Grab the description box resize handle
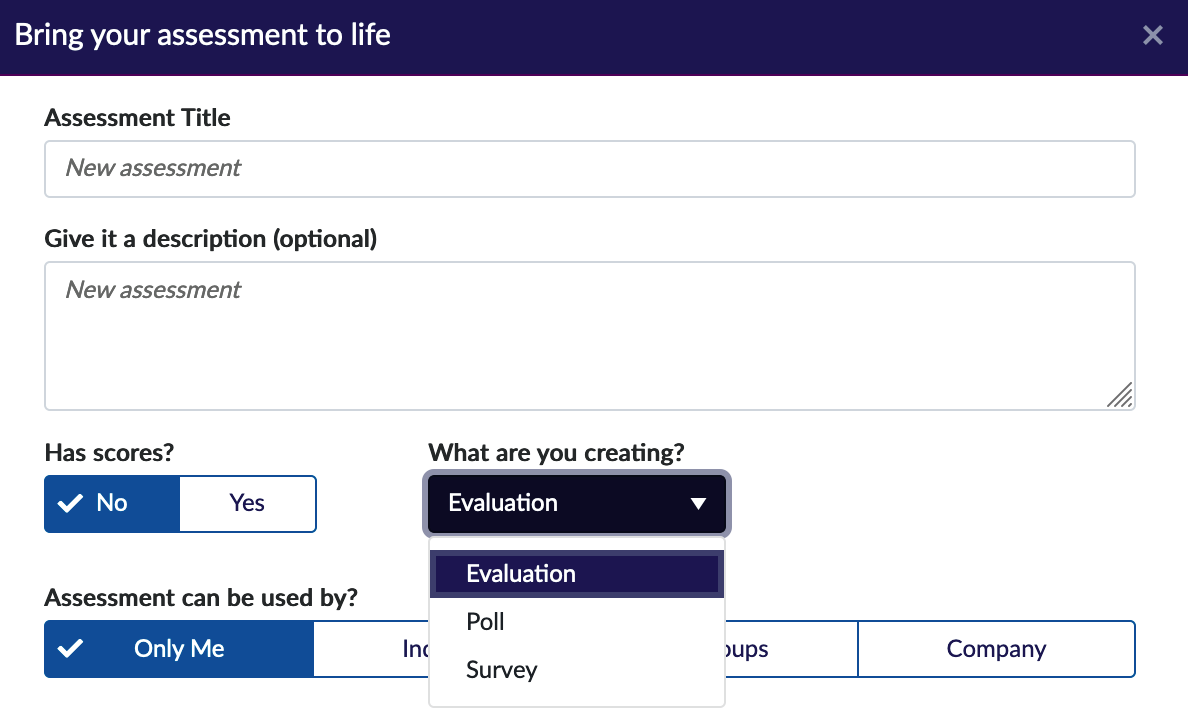The width and height of the screenshot is (1188, 726). (x=1120, y=396)
